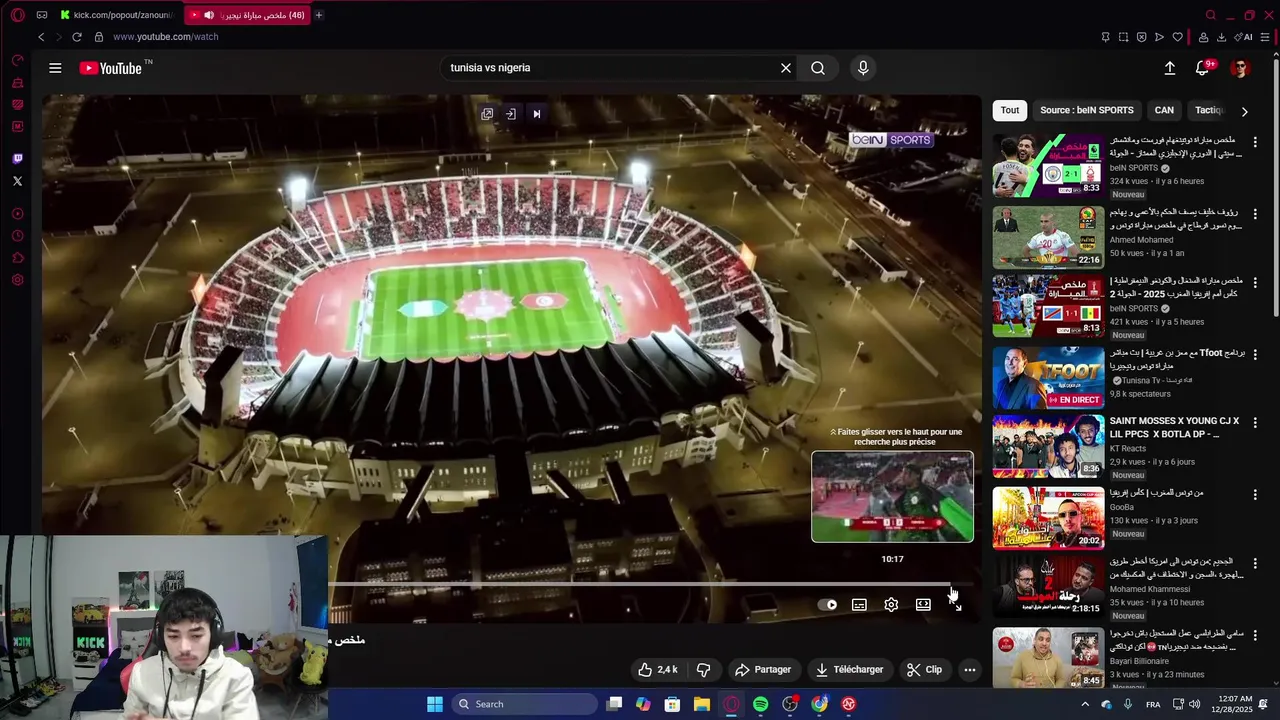Open the player settings gear
This screenshot has height=720, width=1280.
point(891,604)
